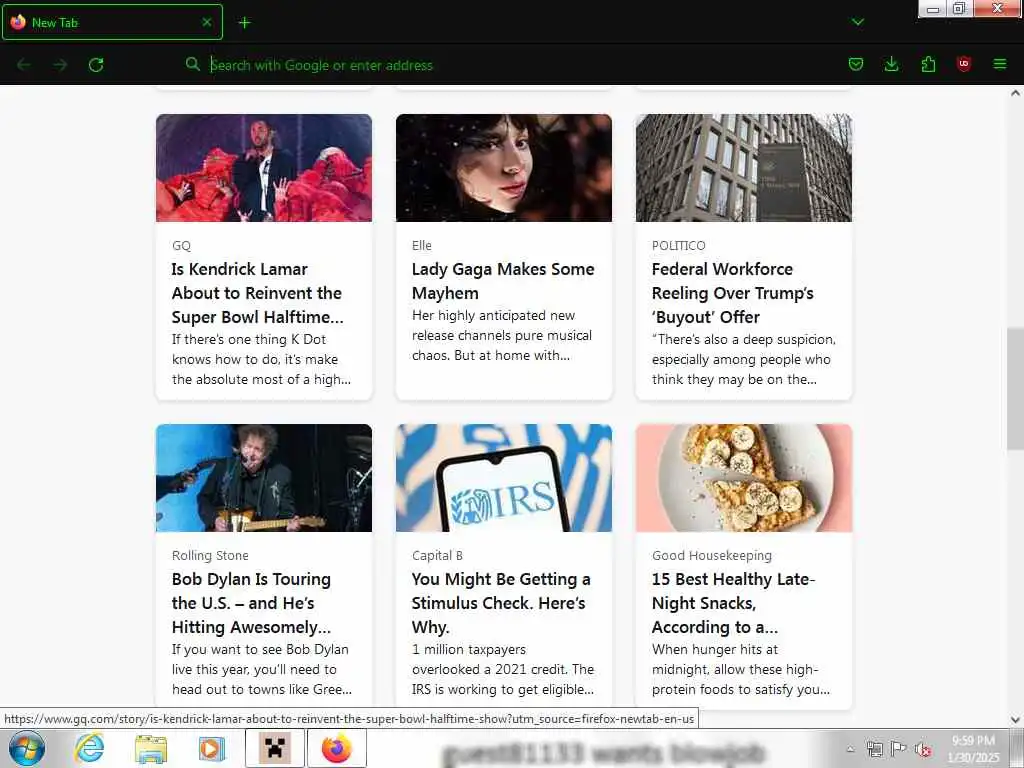This screenshot has width=1024, height=768.
Task: Click the federal building photo thumbnail
Action: (744, 168)
